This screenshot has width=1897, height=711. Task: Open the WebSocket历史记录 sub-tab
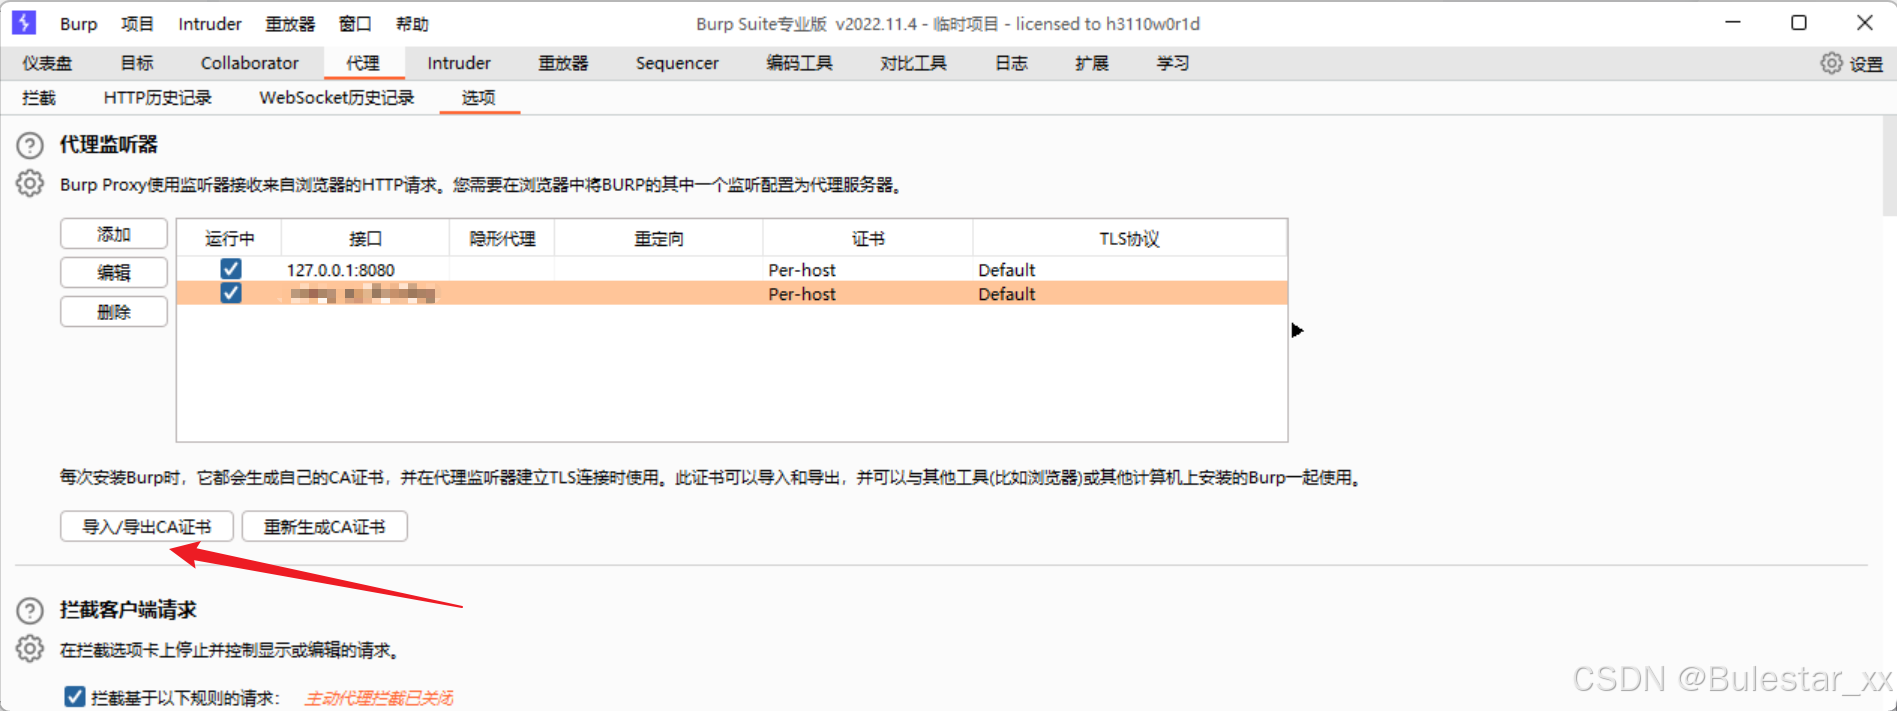tap(337, 98)
